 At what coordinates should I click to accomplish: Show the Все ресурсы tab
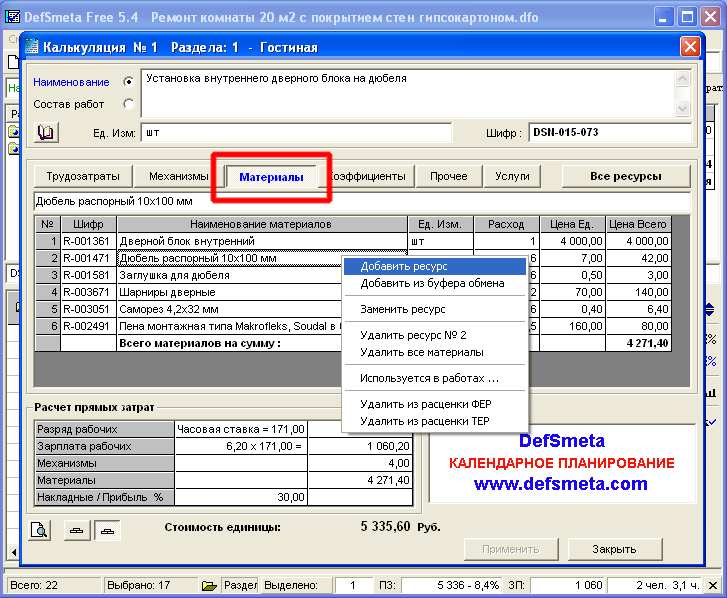coord(625,176)
